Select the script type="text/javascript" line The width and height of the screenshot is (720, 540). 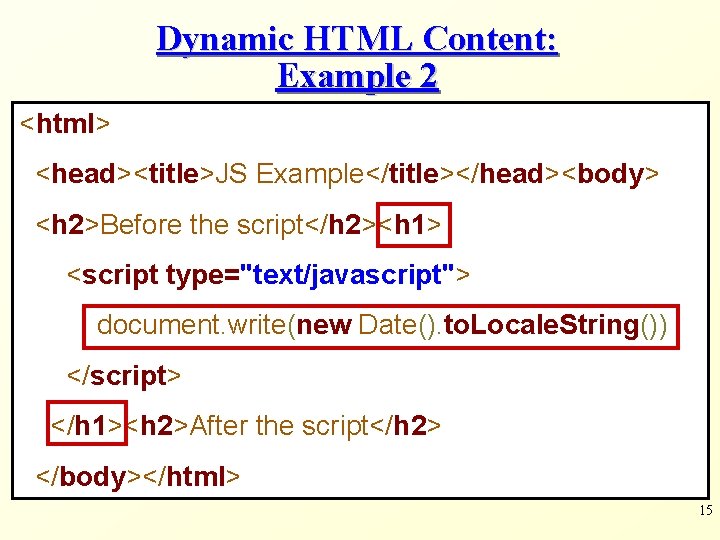(269, 276)
